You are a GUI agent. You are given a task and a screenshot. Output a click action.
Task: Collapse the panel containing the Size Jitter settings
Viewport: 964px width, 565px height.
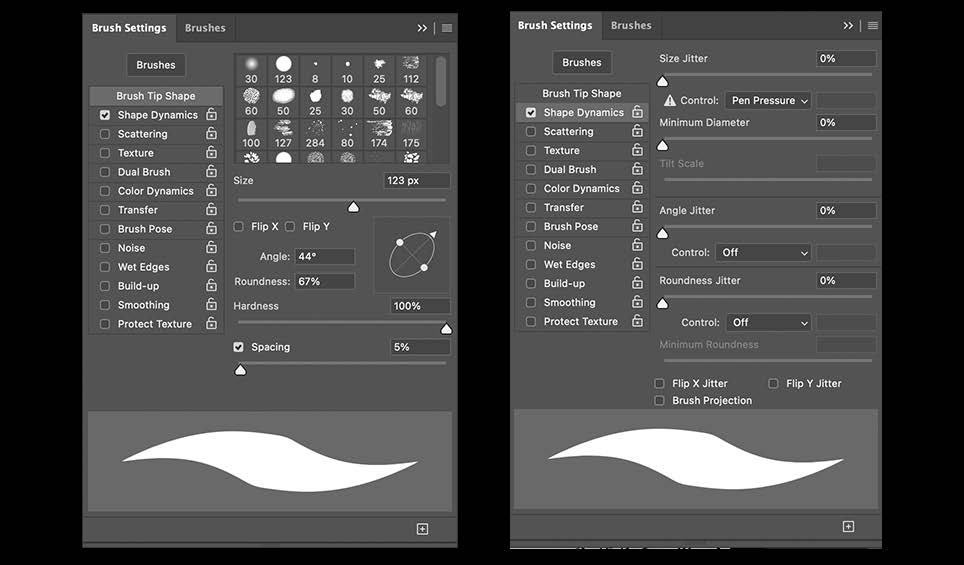tap(848, 26)
